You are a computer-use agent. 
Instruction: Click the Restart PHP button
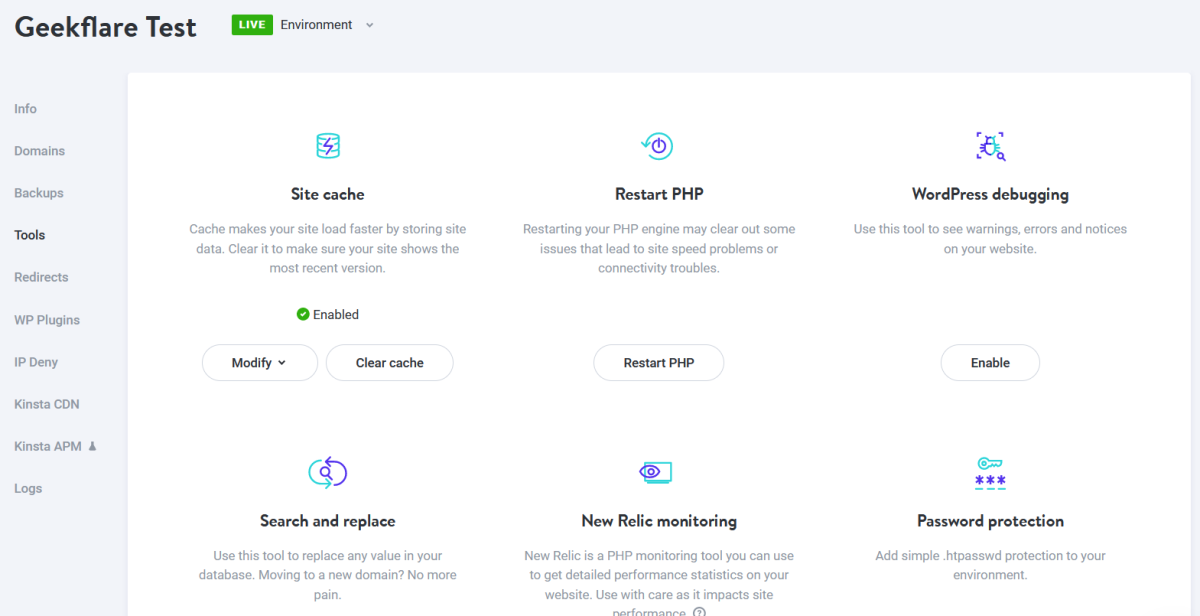(x=658, y=363)
